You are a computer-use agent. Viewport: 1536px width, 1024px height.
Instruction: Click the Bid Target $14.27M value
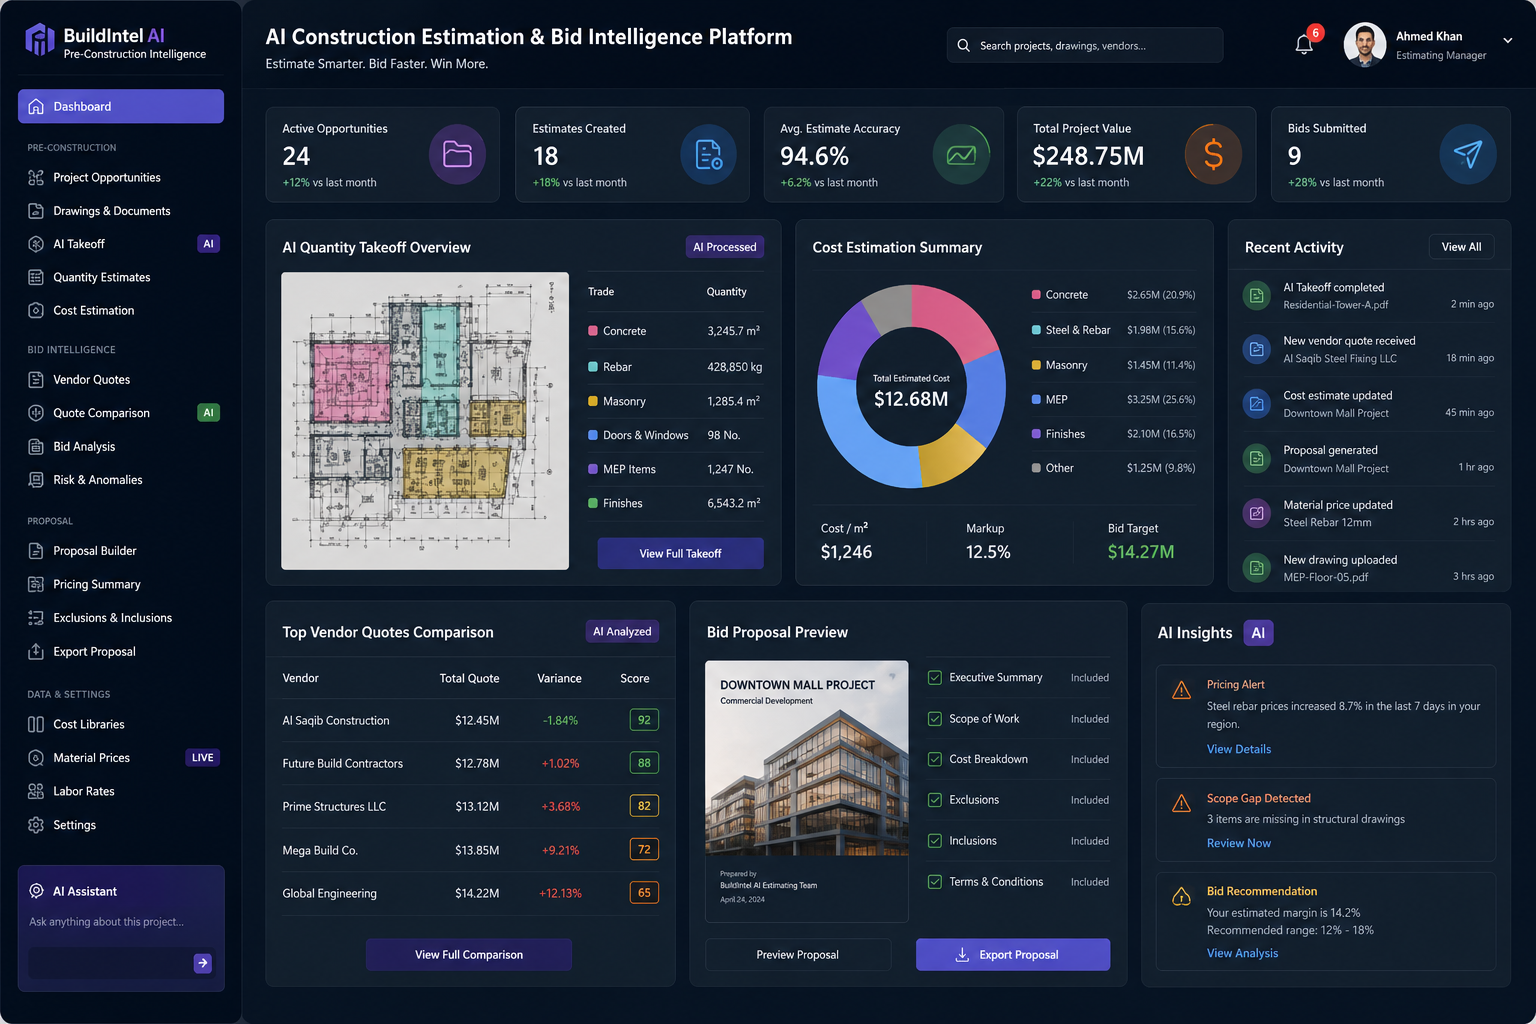[1141, 552]
